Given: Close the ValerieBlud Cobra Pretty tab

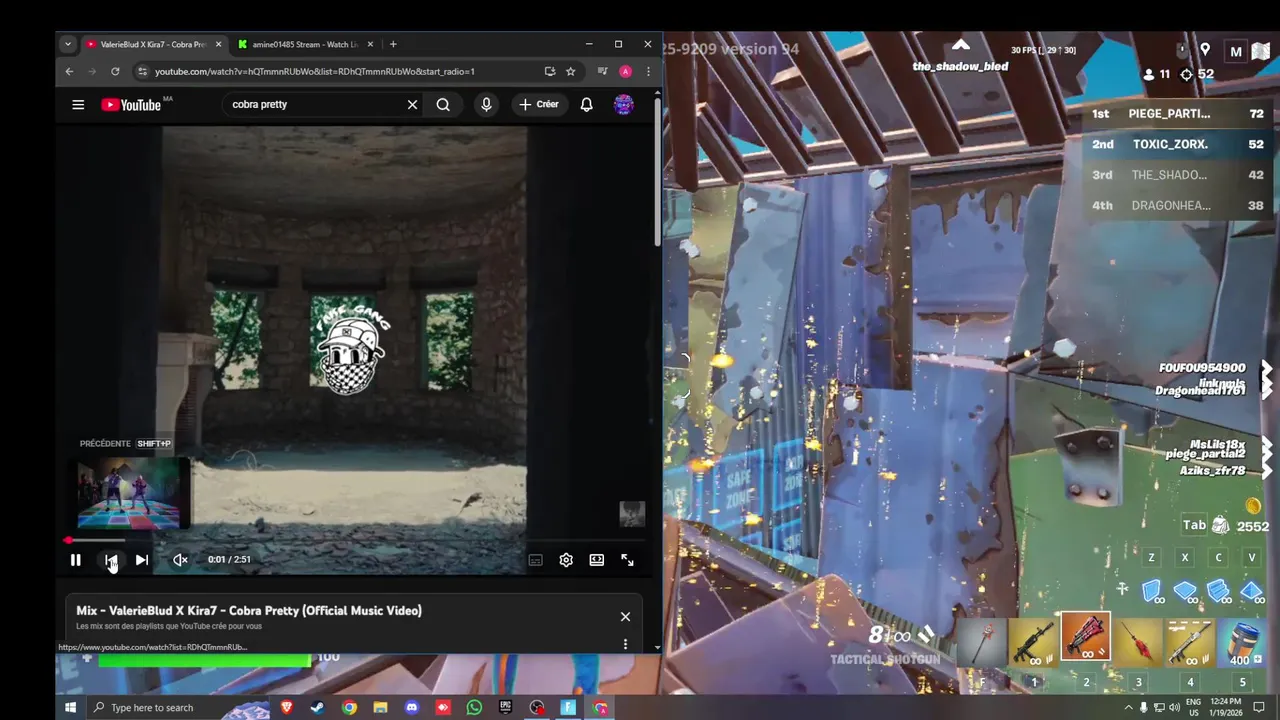Looking at the screenshot, I should [218, 44].
